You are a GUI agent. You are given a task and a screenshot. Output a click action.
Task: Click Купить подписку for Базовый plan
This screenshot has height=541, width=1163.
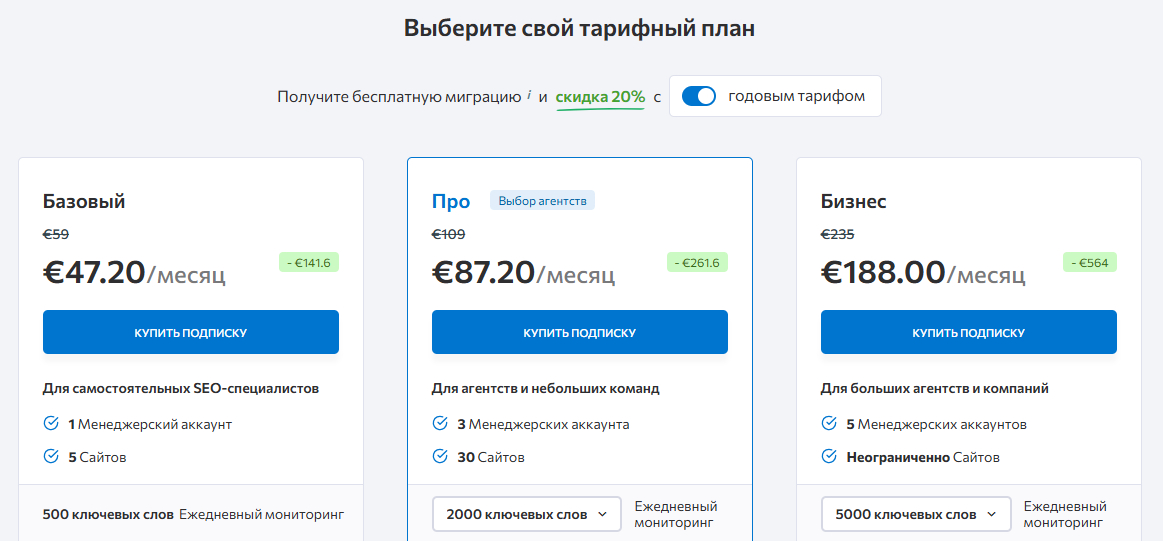(x=191, y=332)
